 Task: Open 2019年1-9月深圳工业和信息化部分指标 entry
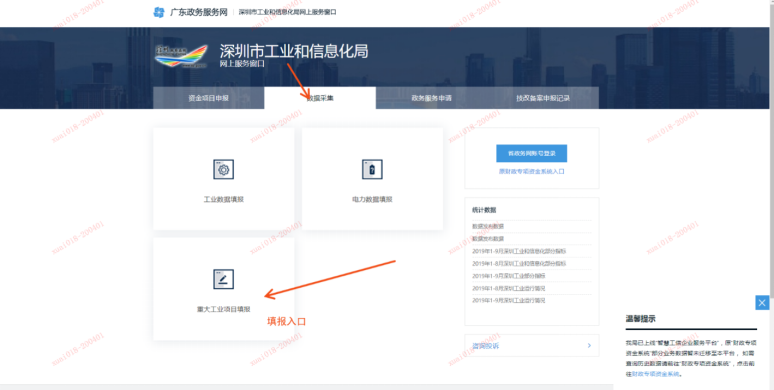point(519,251)
